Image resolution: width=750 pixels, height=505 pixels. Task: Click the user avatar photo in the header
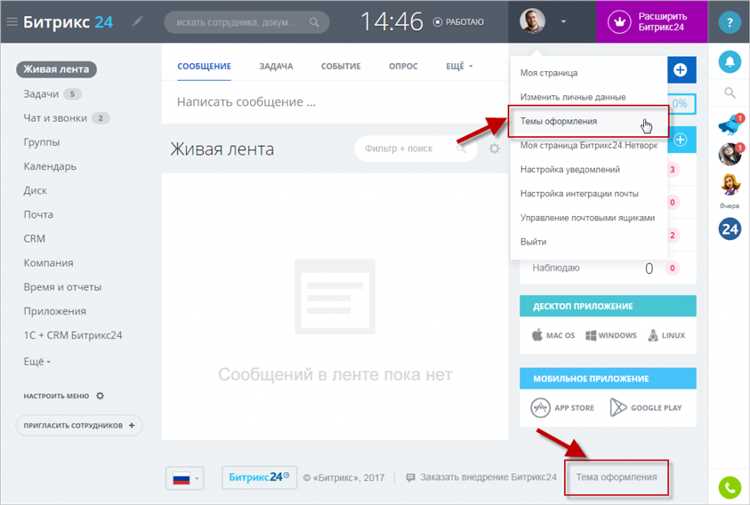tap(532, 21)
